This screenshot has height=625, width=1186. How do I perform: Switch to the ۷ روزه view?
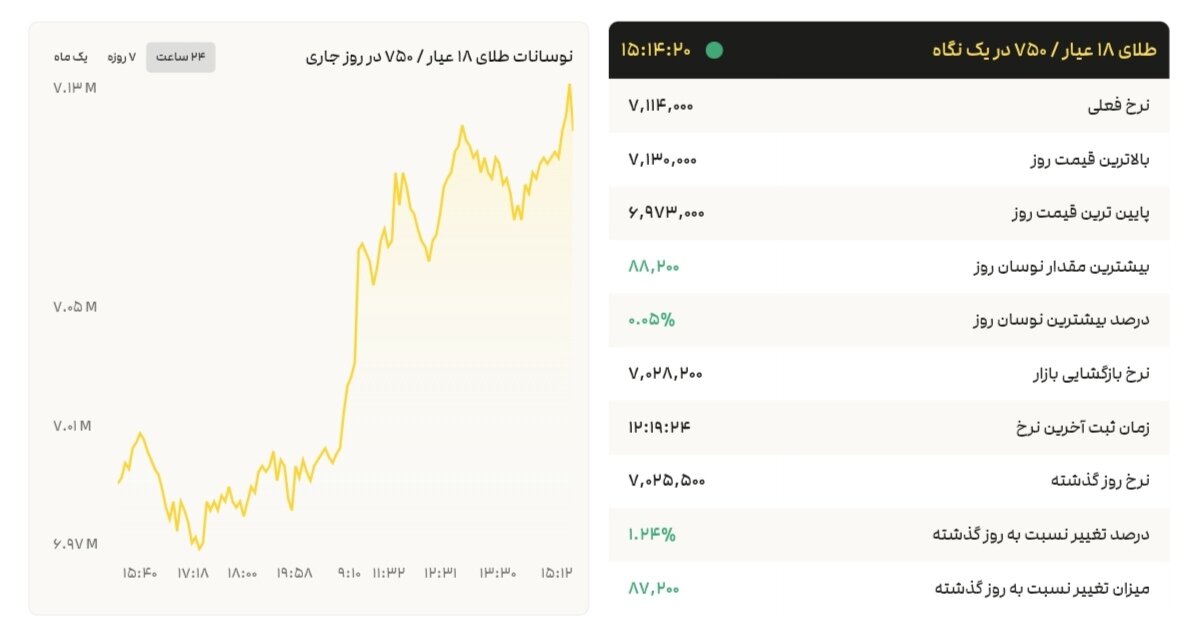coord(123,56)
